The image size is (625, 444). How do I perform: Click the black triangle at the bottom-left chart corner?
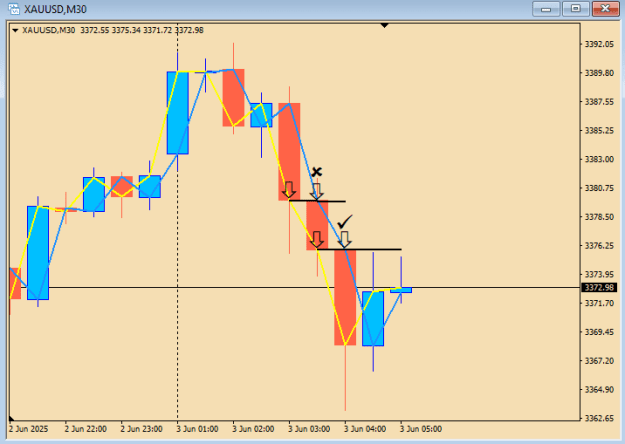point(11,418)
